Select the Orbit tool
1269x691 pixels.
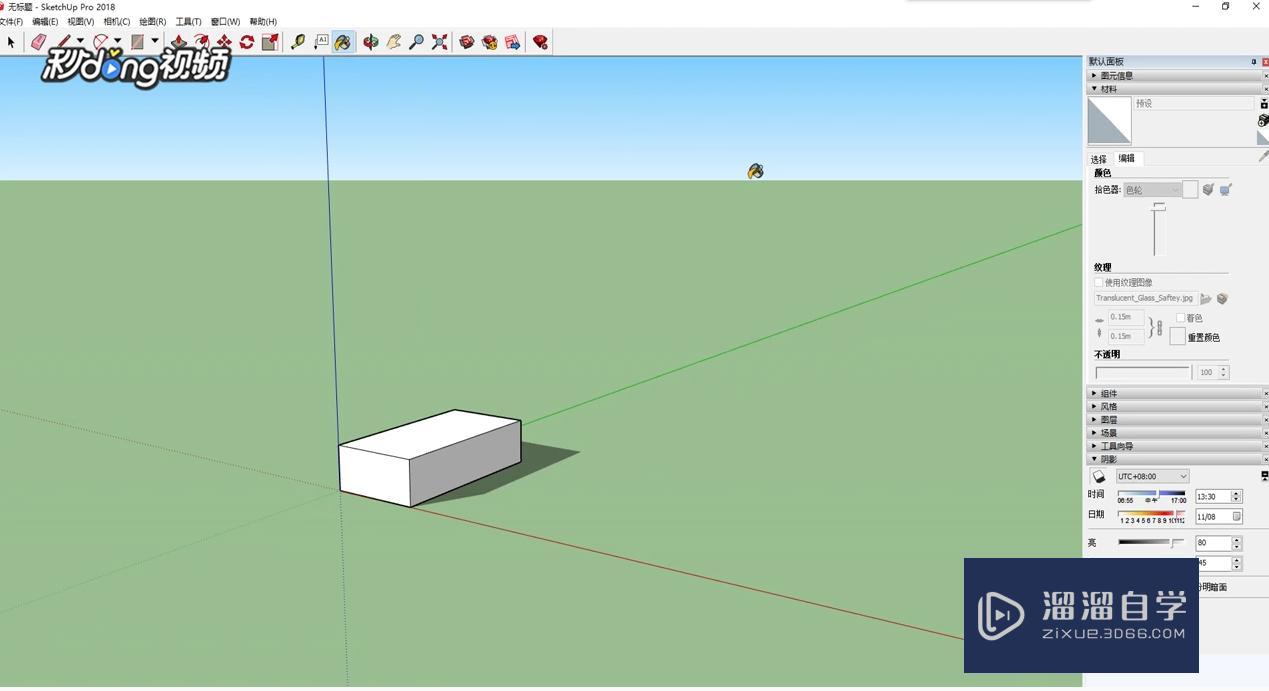click(x=370, y=42)
